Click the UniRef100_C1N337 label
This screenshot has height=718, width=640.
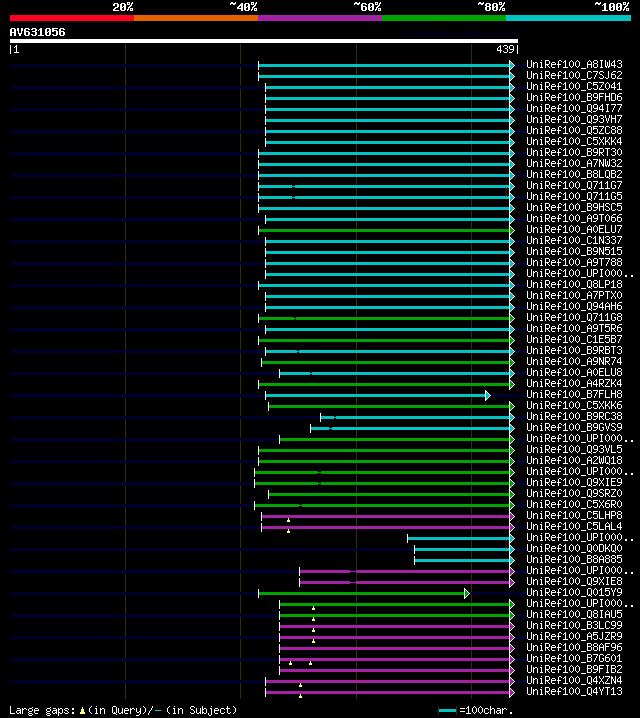574,240
